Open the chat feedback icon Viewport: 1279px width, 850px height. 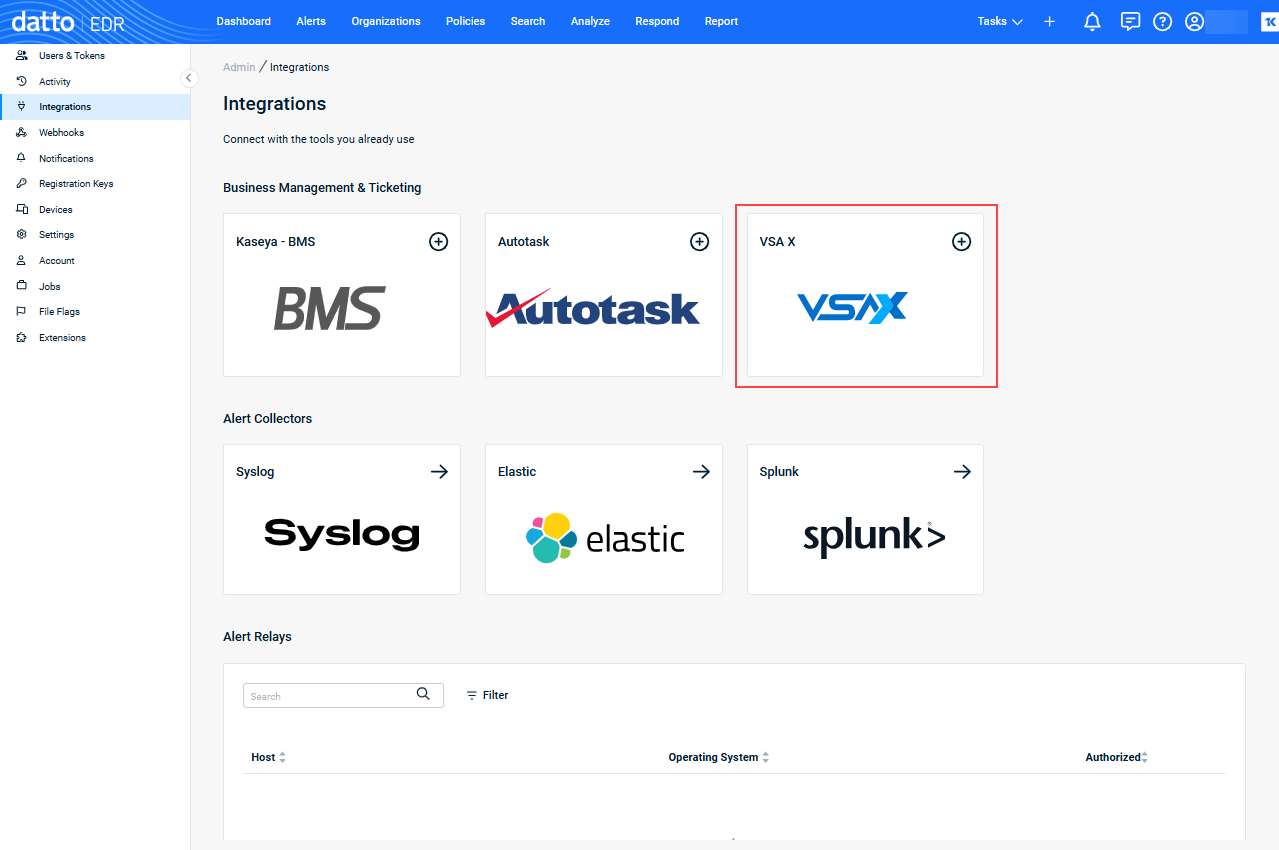coord(1130,21)
